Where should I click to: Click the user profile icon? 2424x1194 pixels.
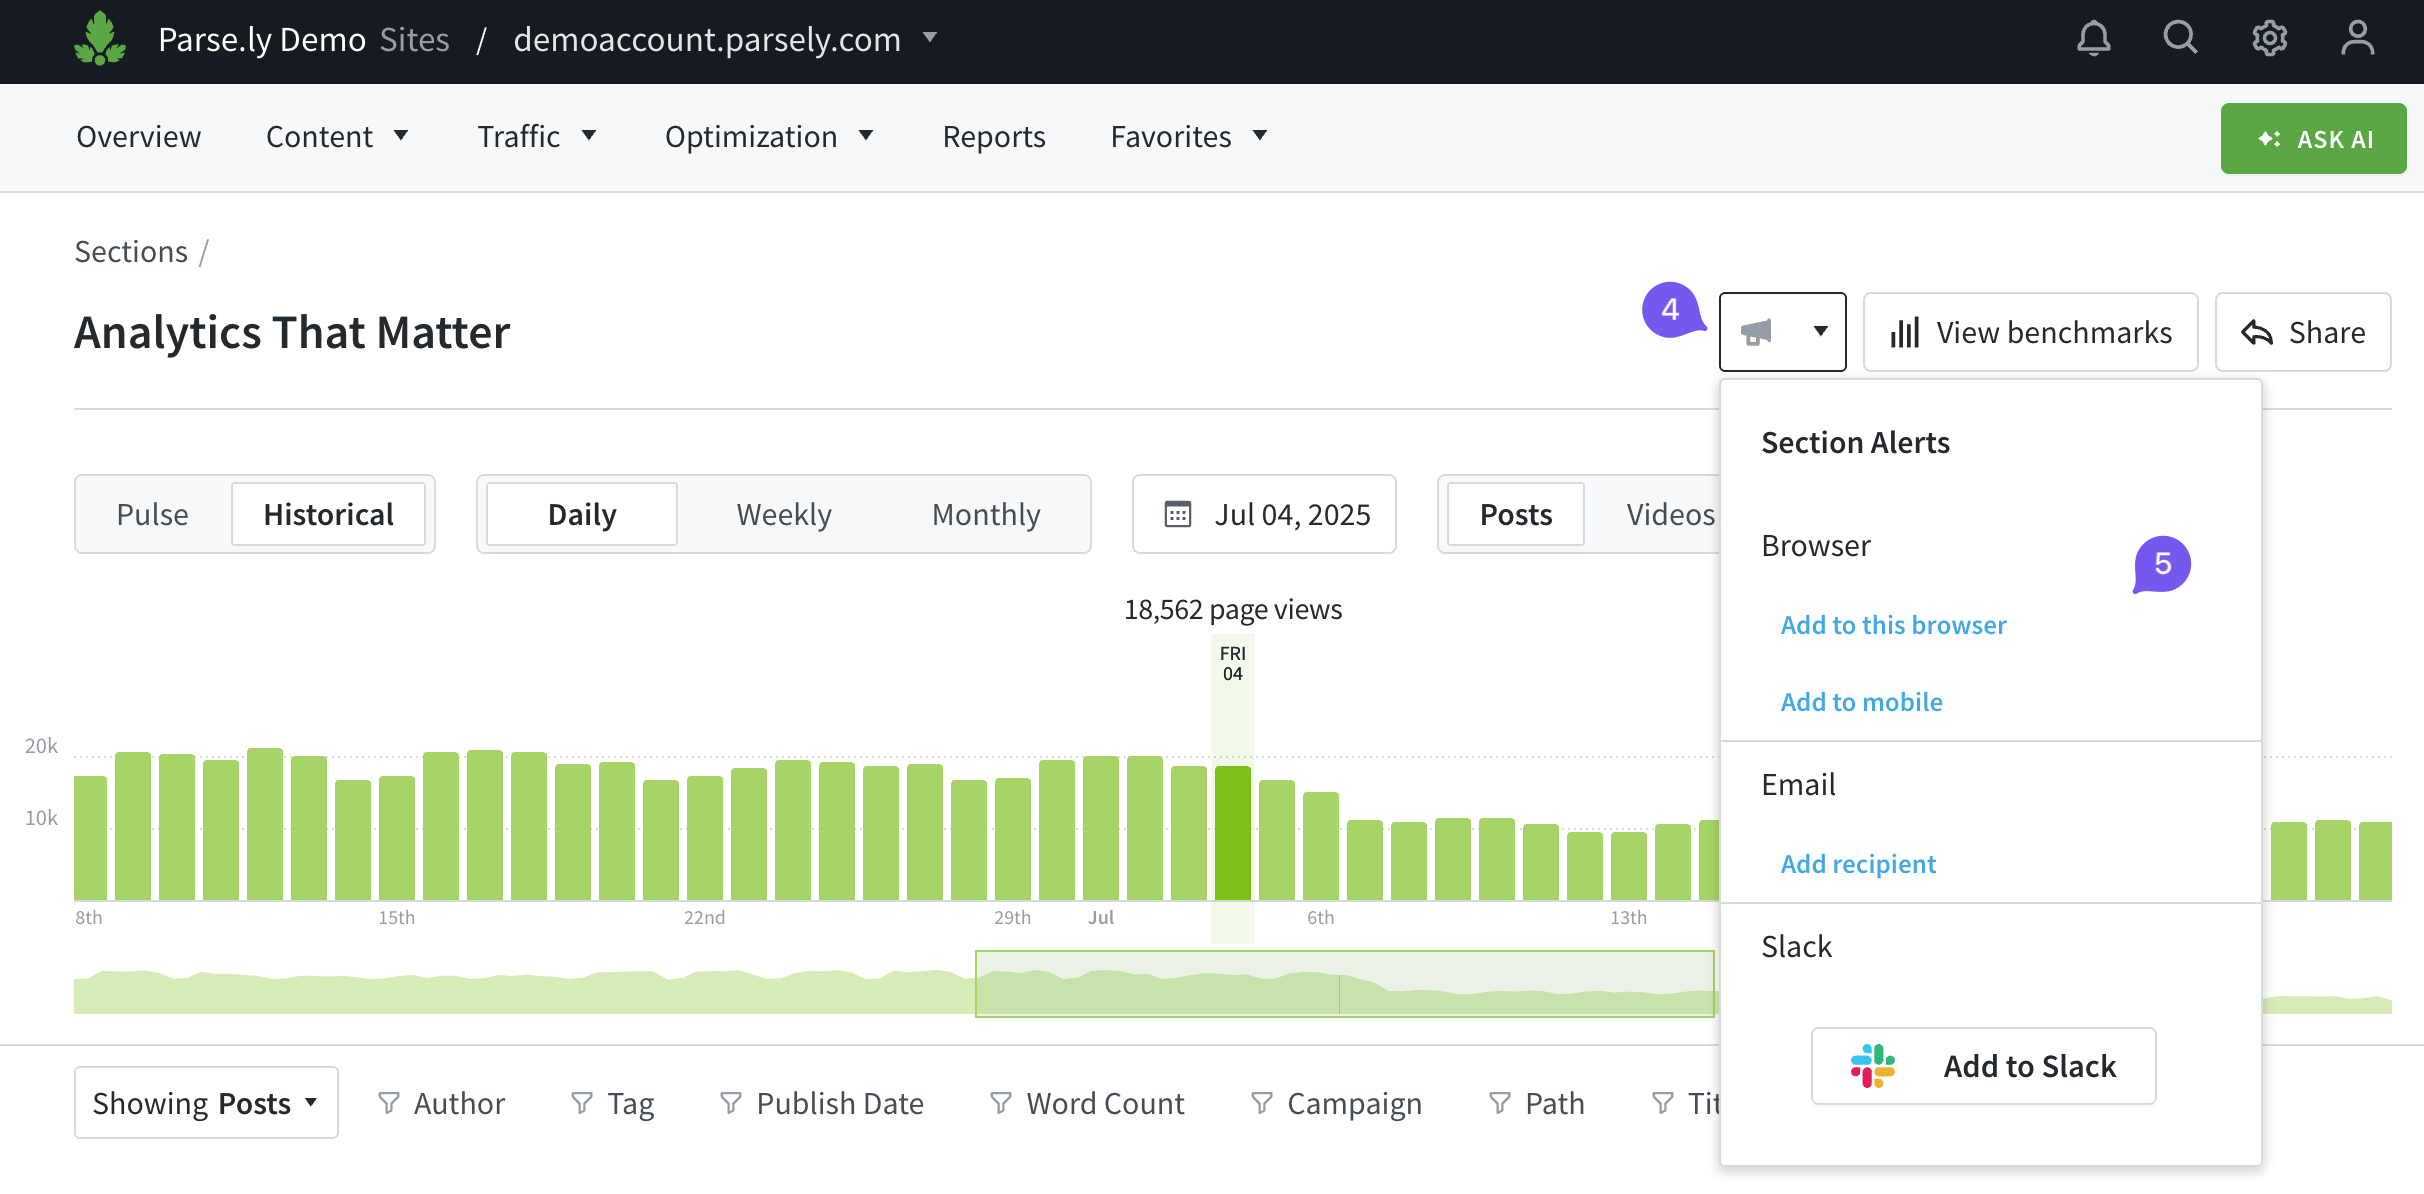pos(2357,39)
